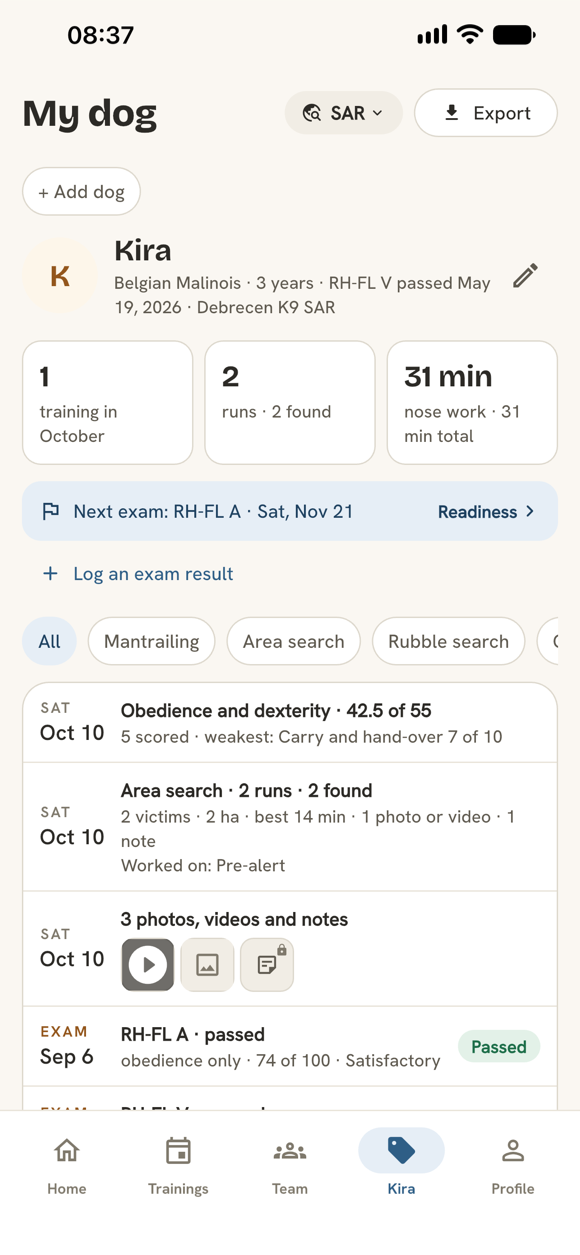This screenshot has width=580, height=1255.
Task: Select the Rubble search filter chip
Action: tap(448, 642)
